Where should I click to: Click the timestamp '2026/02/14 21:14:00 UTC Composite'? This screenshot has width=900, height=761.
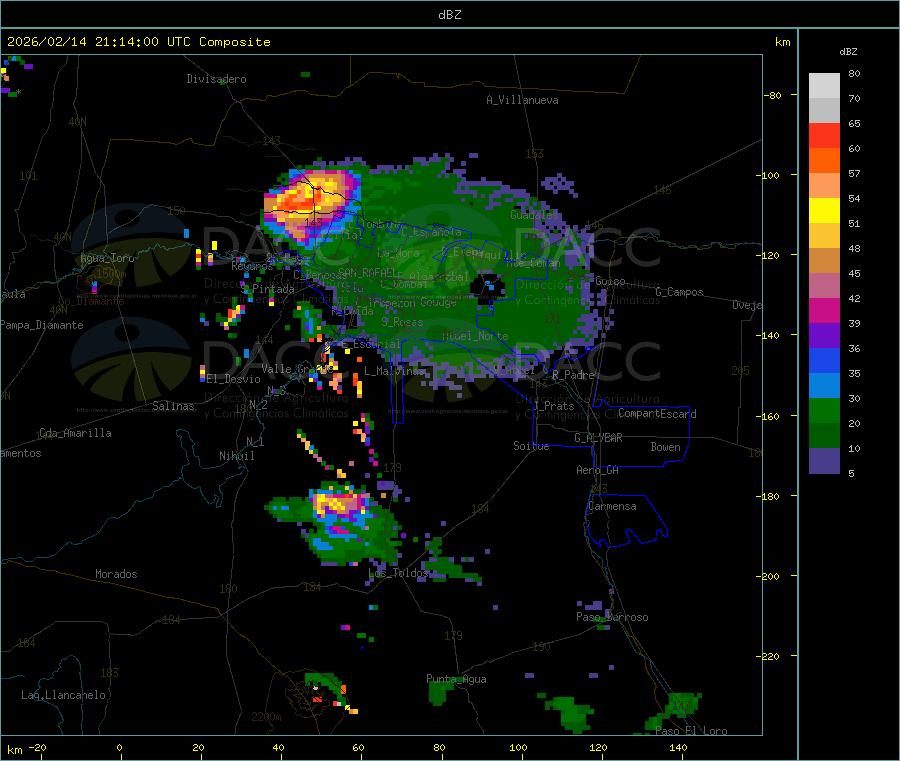coord(138,42)
